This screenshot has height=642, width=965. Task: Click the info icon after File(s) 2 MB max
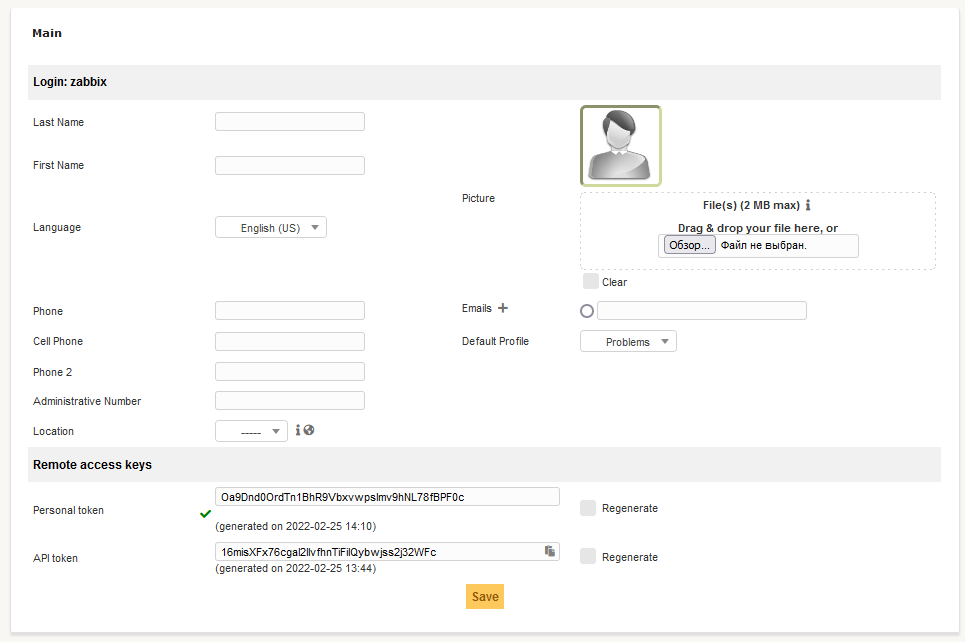[x=808, y=205]
